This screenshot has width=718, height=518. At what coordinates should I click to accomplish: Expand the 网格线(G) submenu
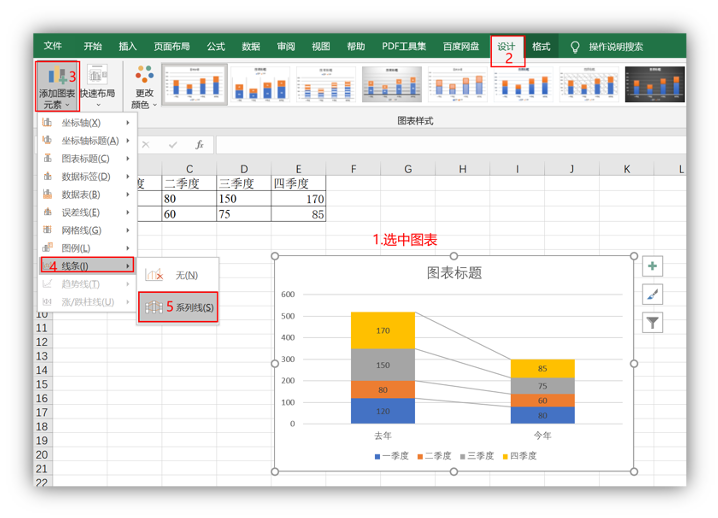click(87, 230)
